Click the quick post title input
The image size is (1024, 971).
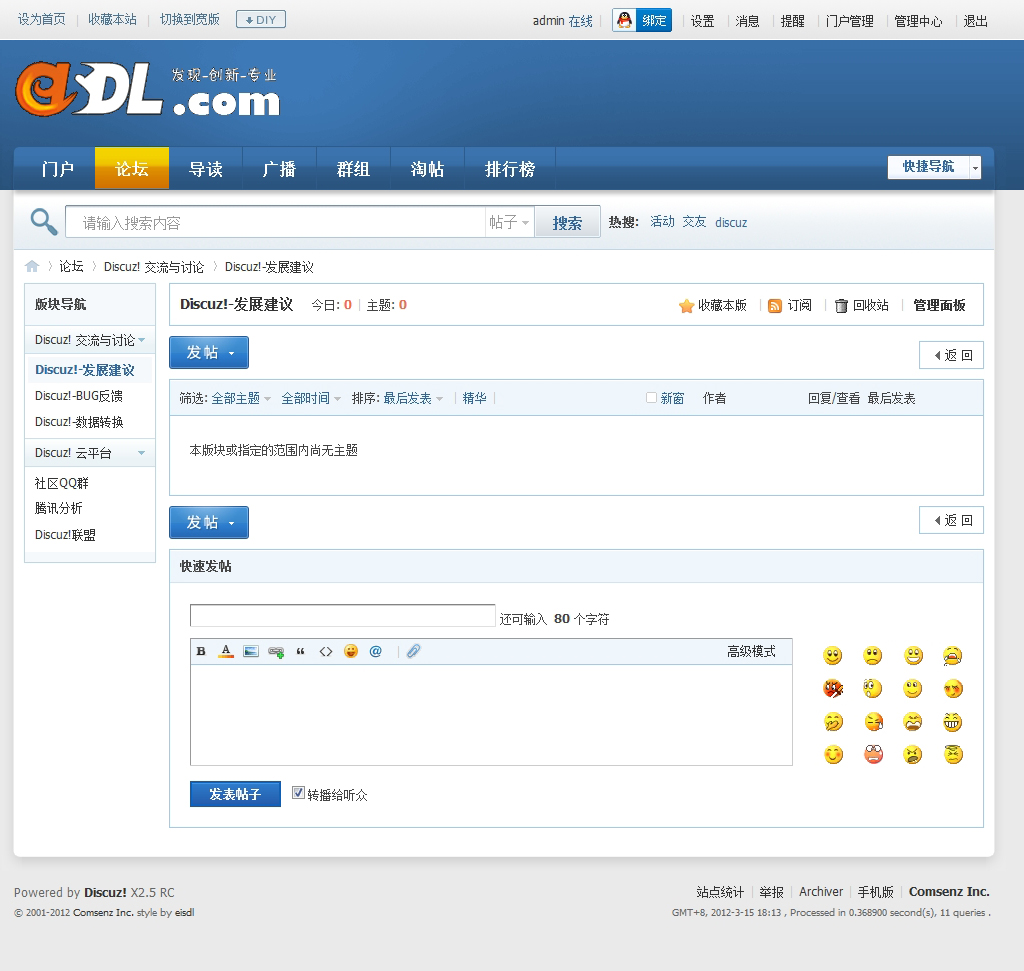tap(343, 615)
